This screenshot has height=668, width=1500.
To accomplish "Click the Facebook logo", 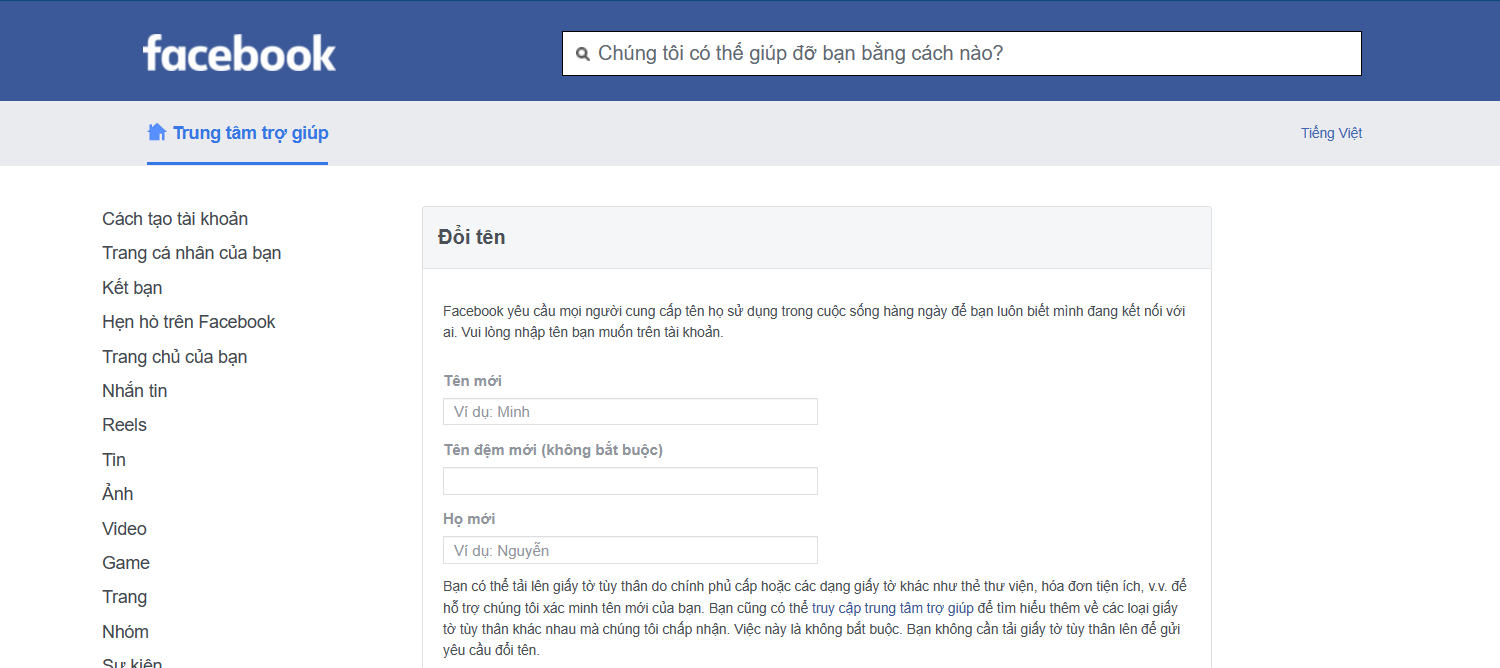I will pos(239,53).
